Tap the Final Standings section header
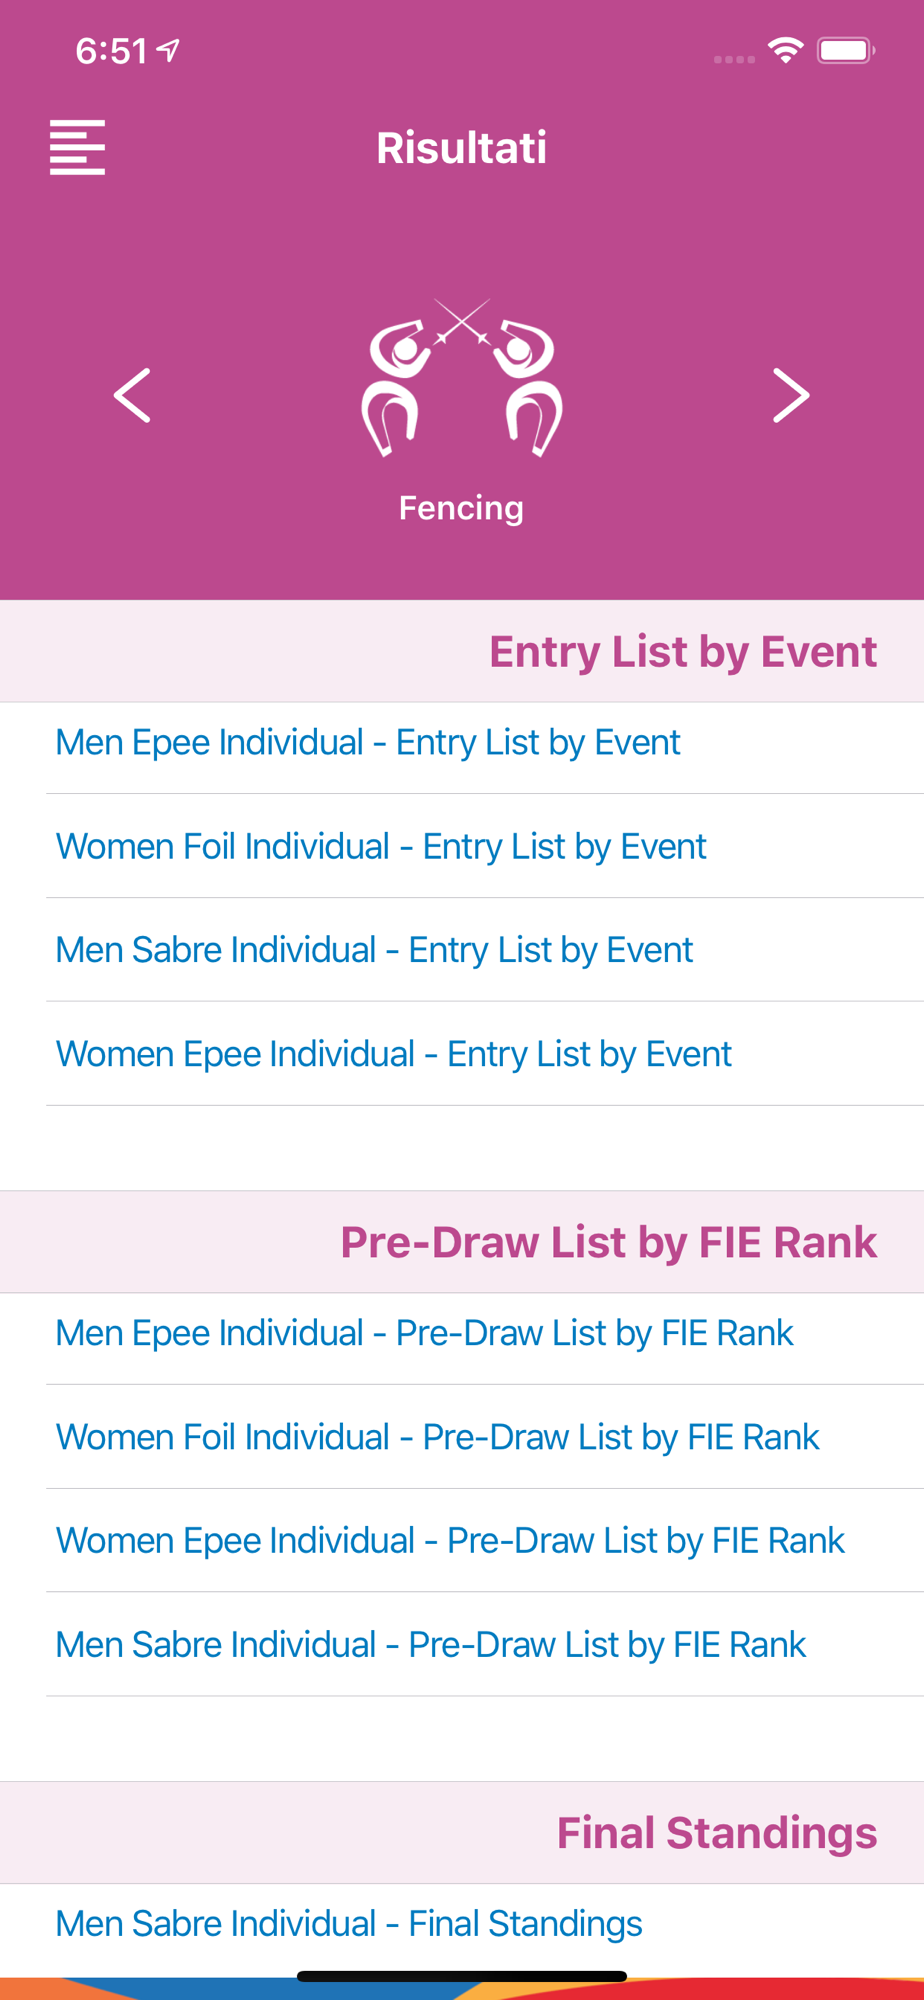Screen dimensions: 924x2000 tap(716, 1834)
